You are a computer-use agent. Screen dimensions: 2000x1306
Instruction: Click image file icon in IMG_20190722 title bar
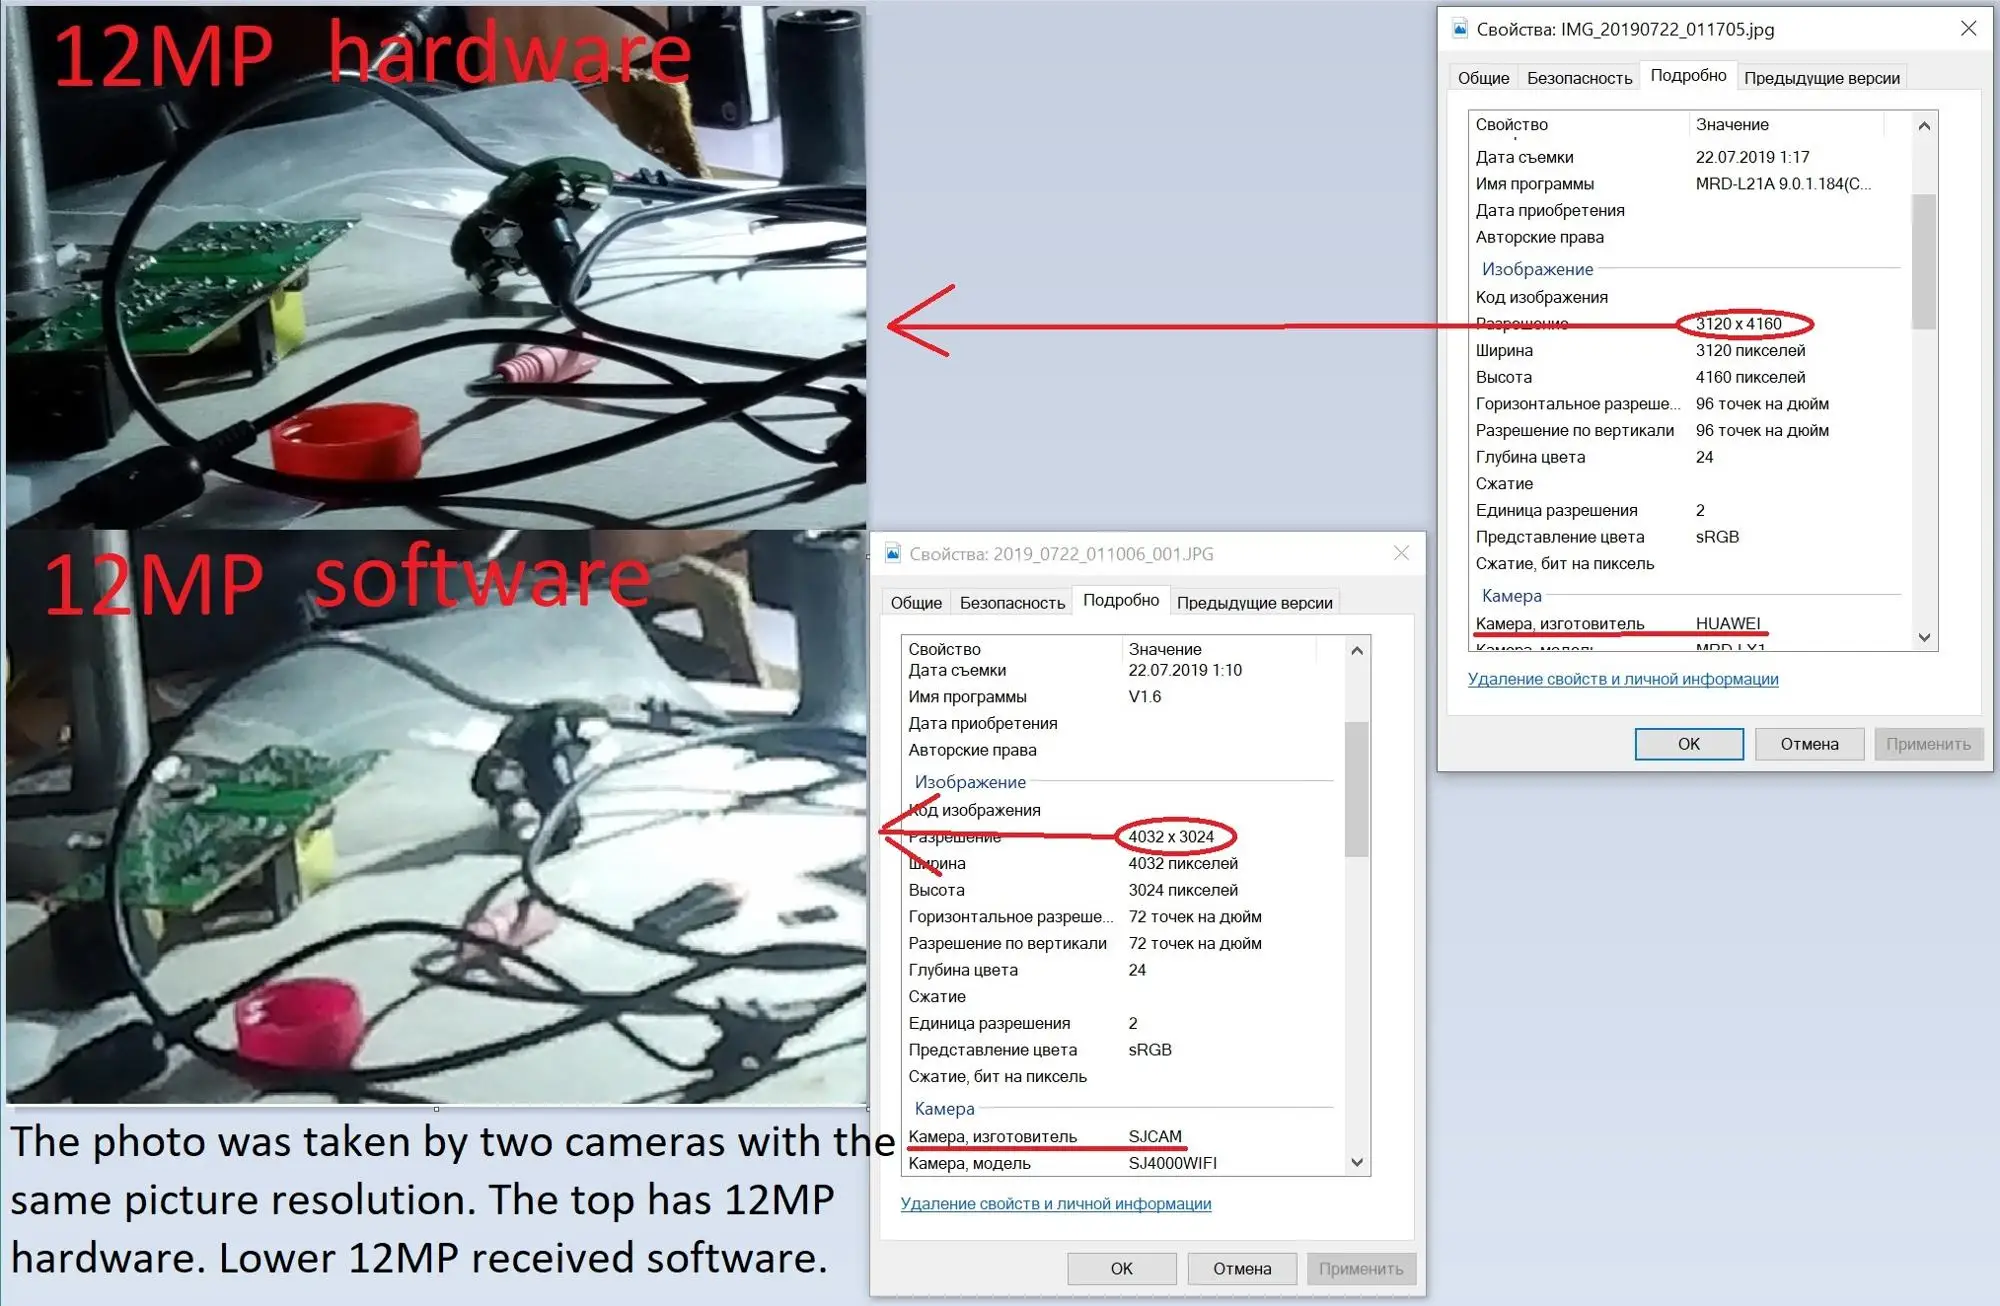(x=1460, y=29)
